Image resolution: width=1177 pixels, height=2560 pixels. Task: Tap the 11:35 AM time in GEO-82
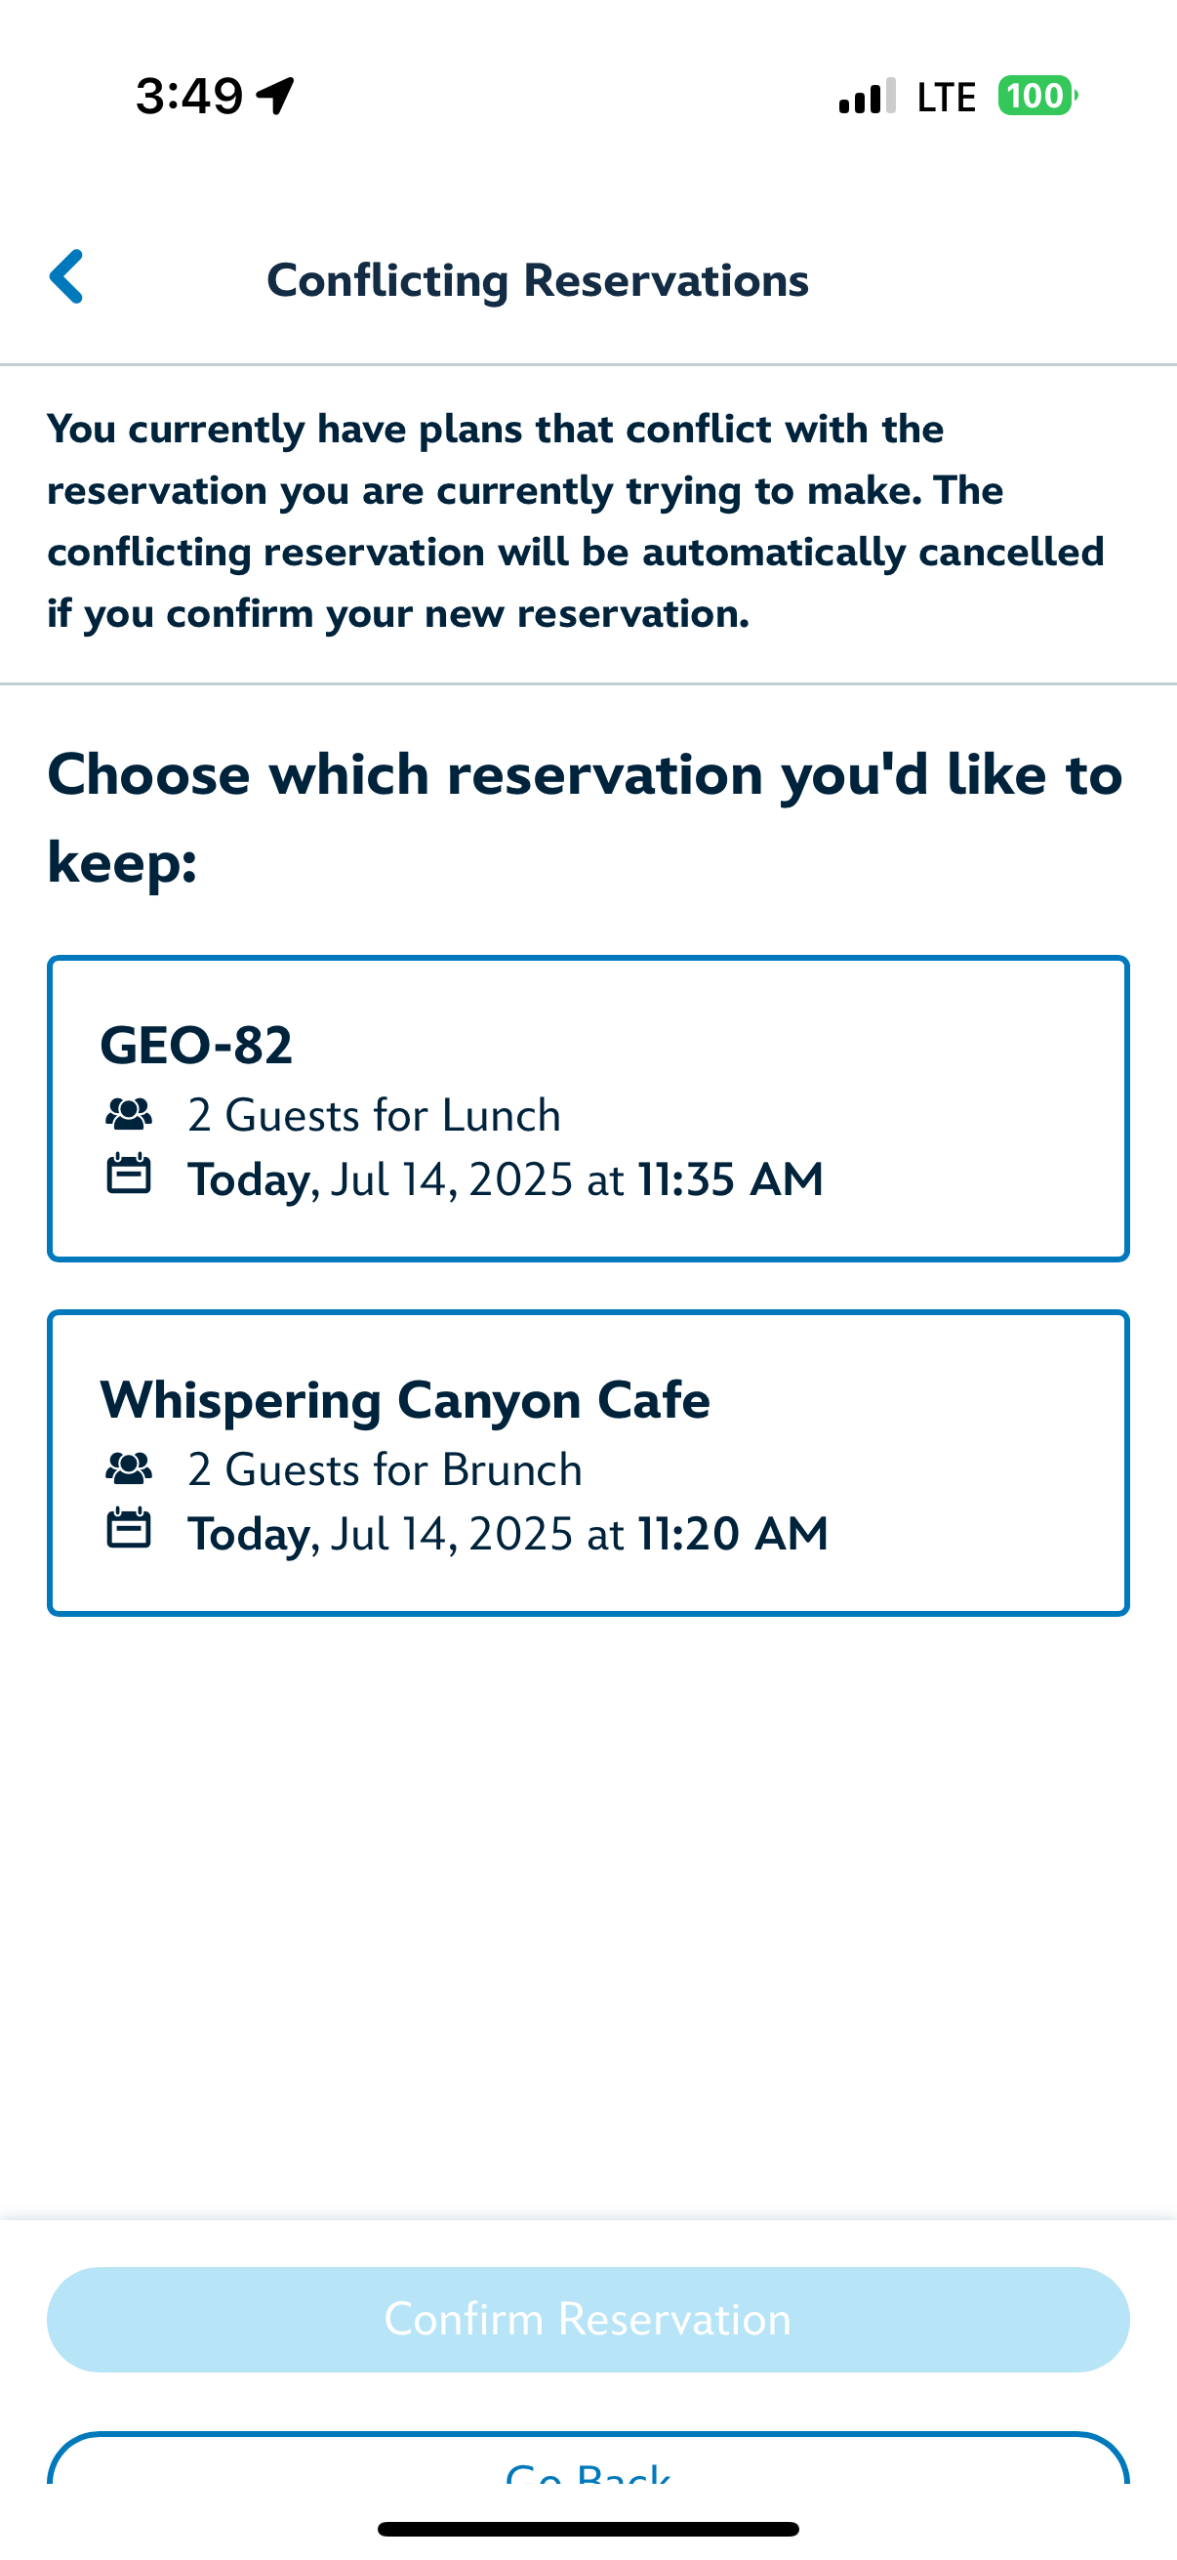click(731, 1179)
